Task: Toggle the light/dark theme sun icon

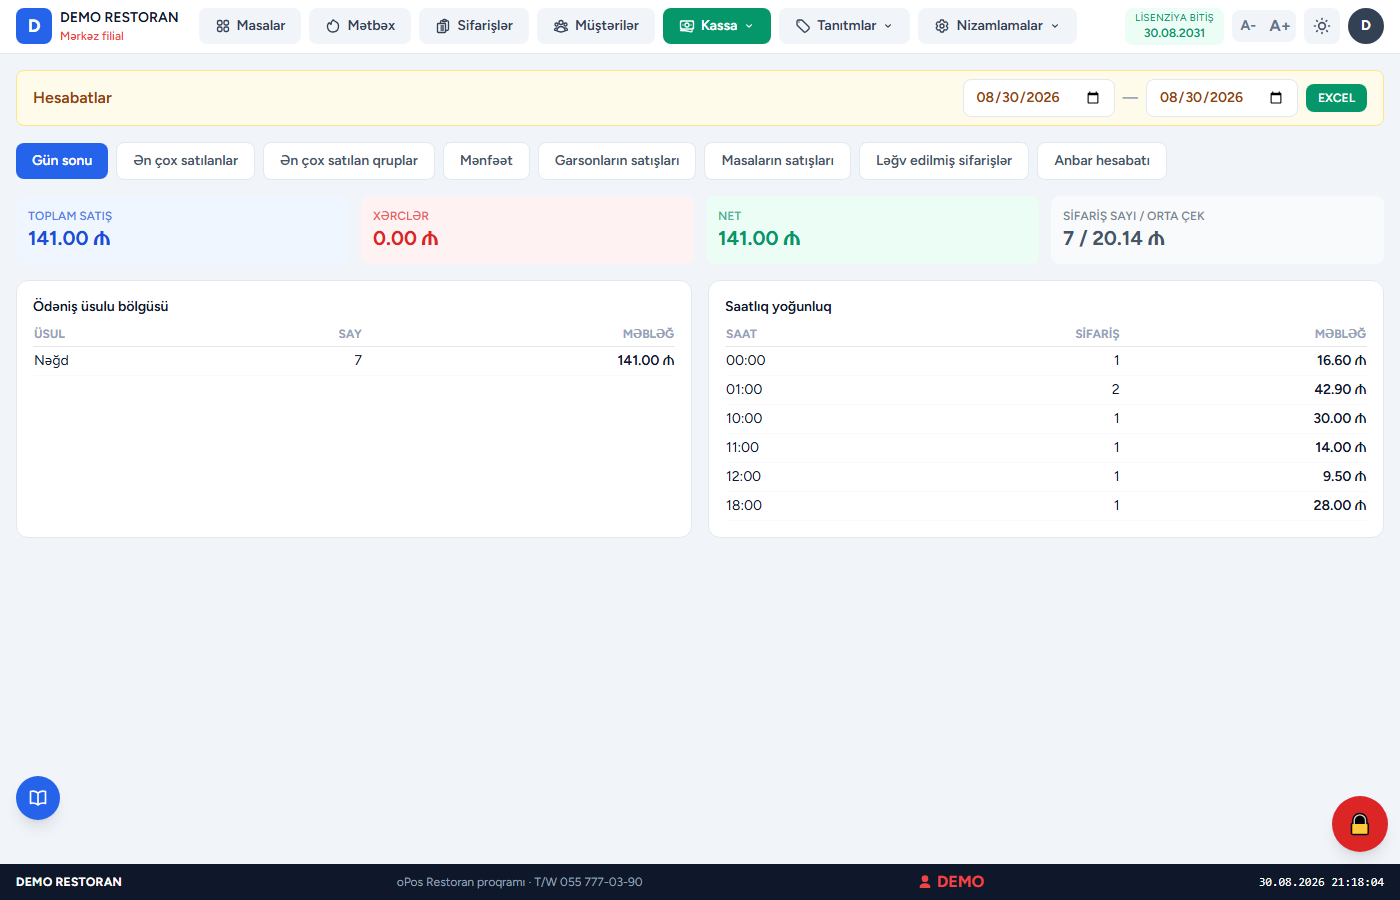Action: click(x=1322, y=26)
